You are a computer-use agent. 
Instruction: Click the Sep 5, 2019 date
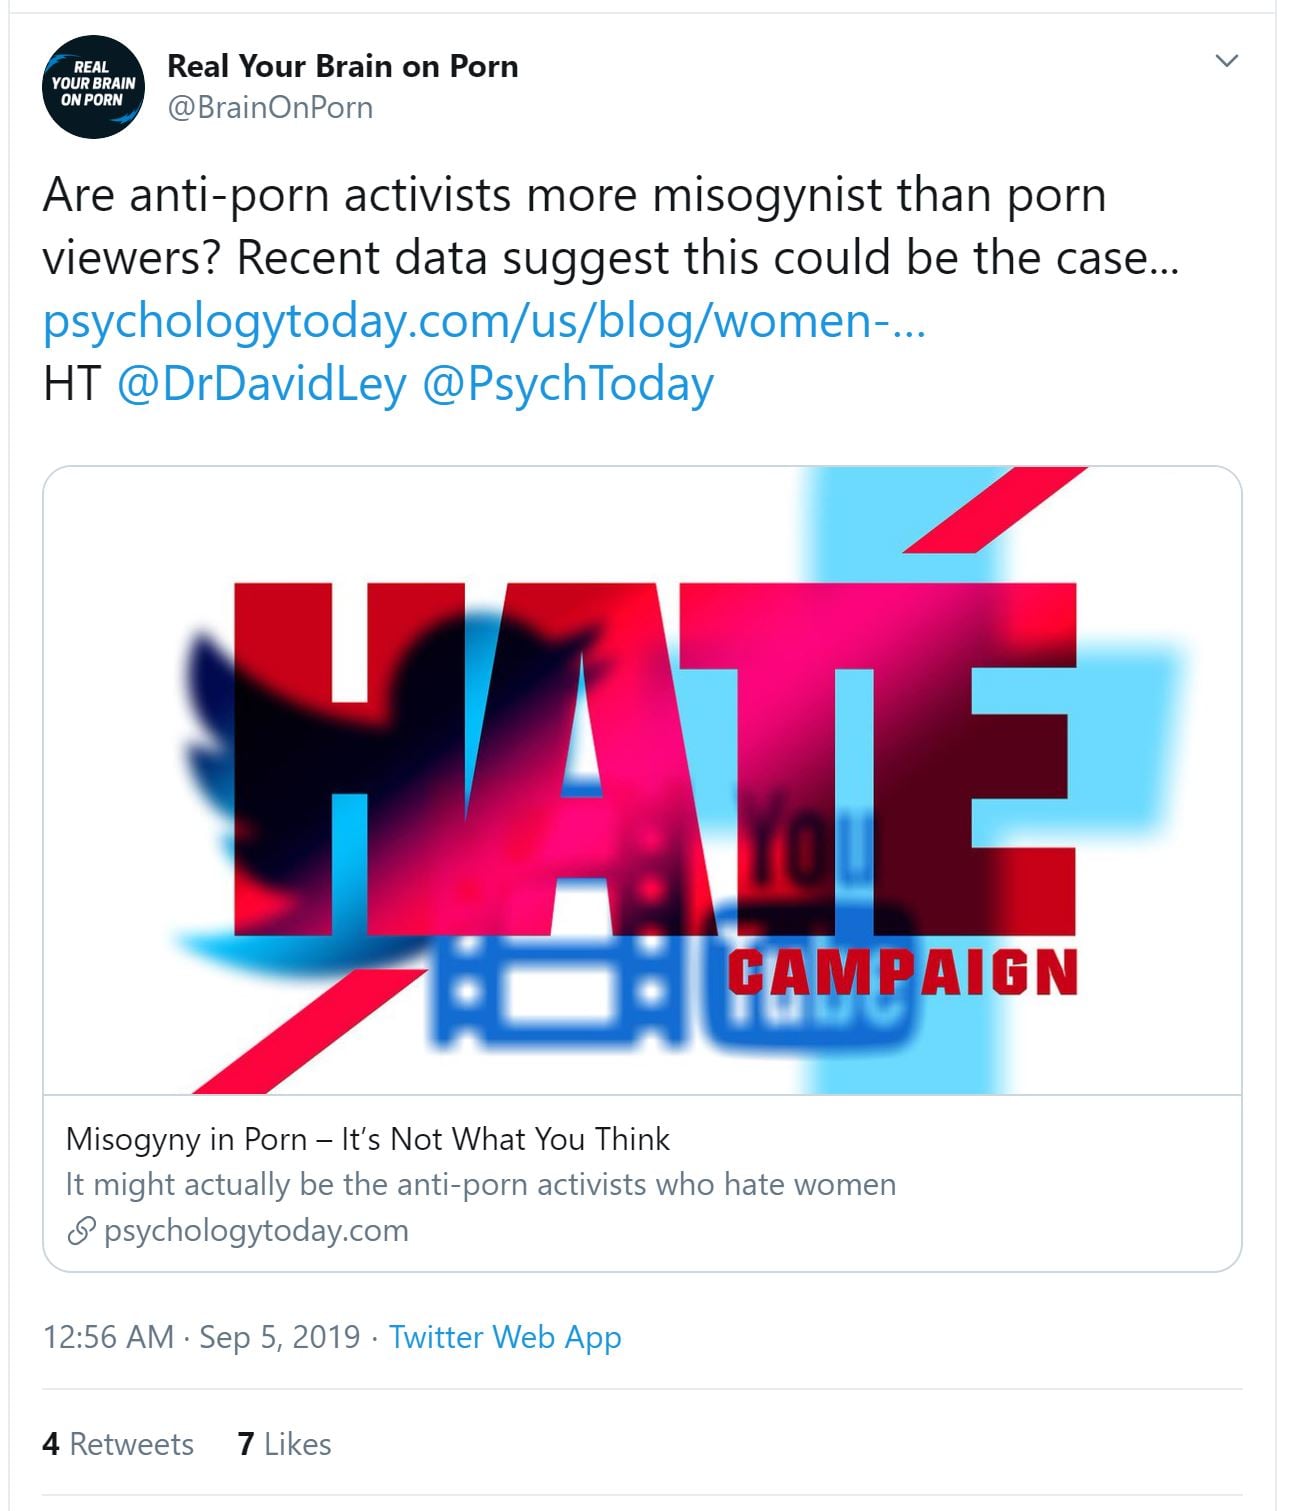pos(279,1337)
